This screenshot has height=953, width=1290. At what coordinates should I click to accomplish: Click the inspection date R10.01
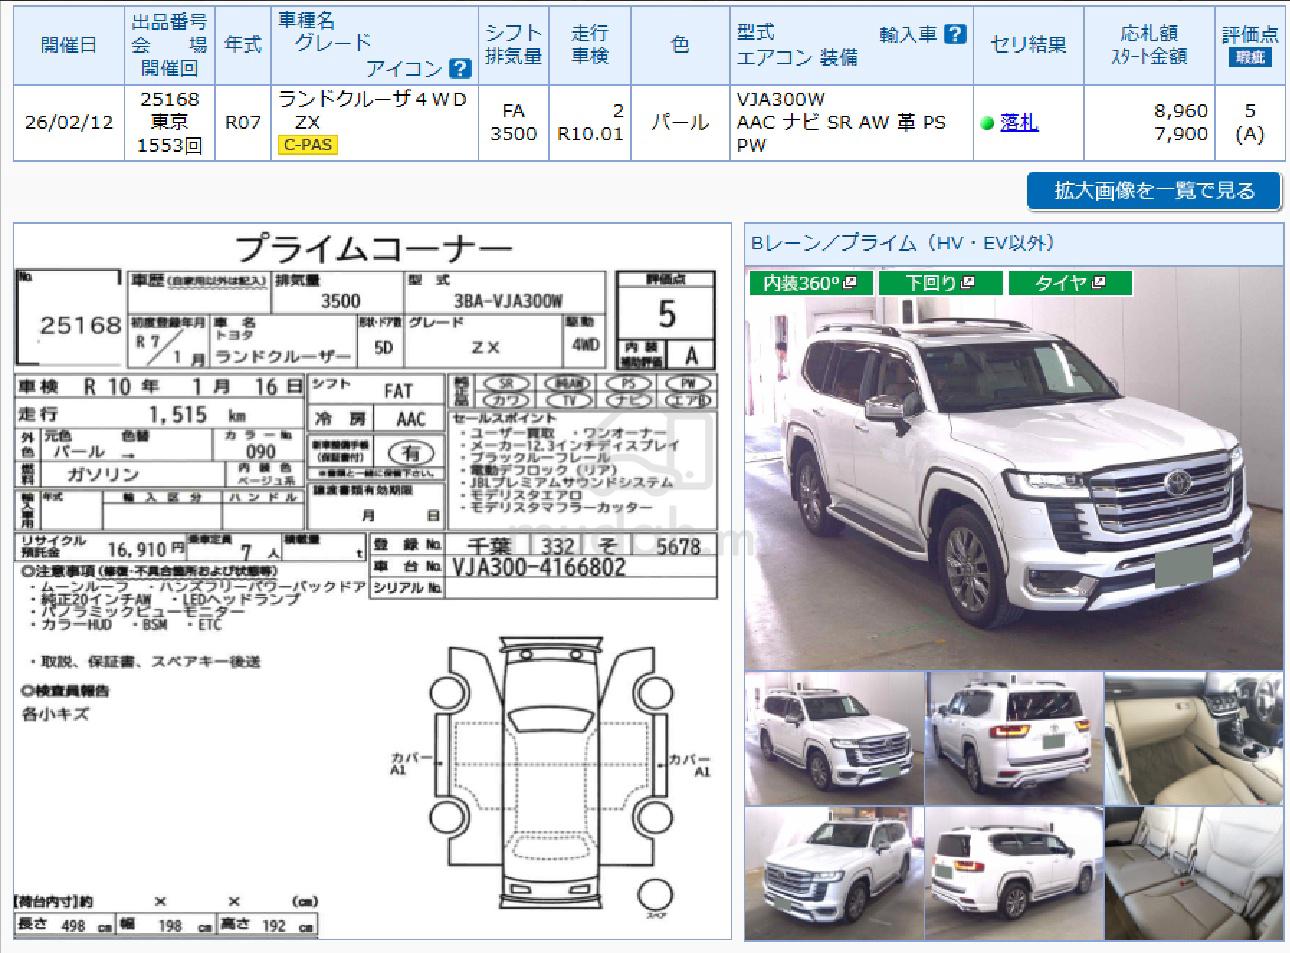pyautogui.click(x=590, y=134)
